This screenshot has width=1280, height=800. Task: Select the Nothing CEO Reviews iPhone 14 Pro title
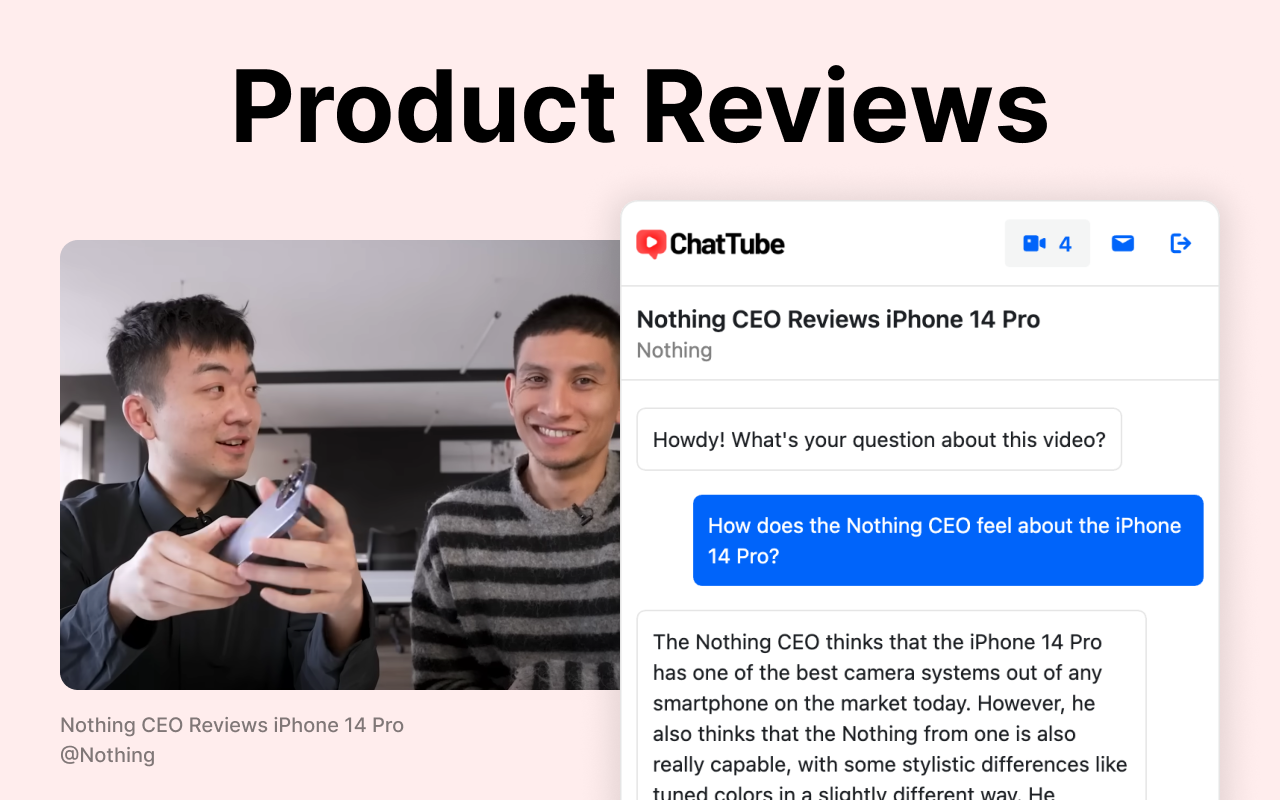(838, 319)
